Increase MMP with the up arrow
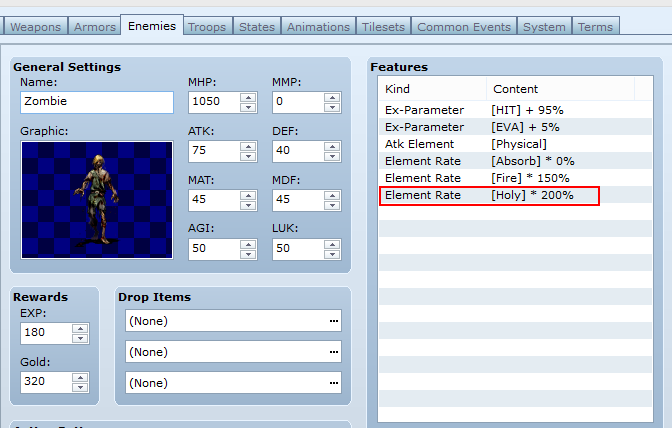The width and height of the screenshot is (672, 428). point(332,97)
